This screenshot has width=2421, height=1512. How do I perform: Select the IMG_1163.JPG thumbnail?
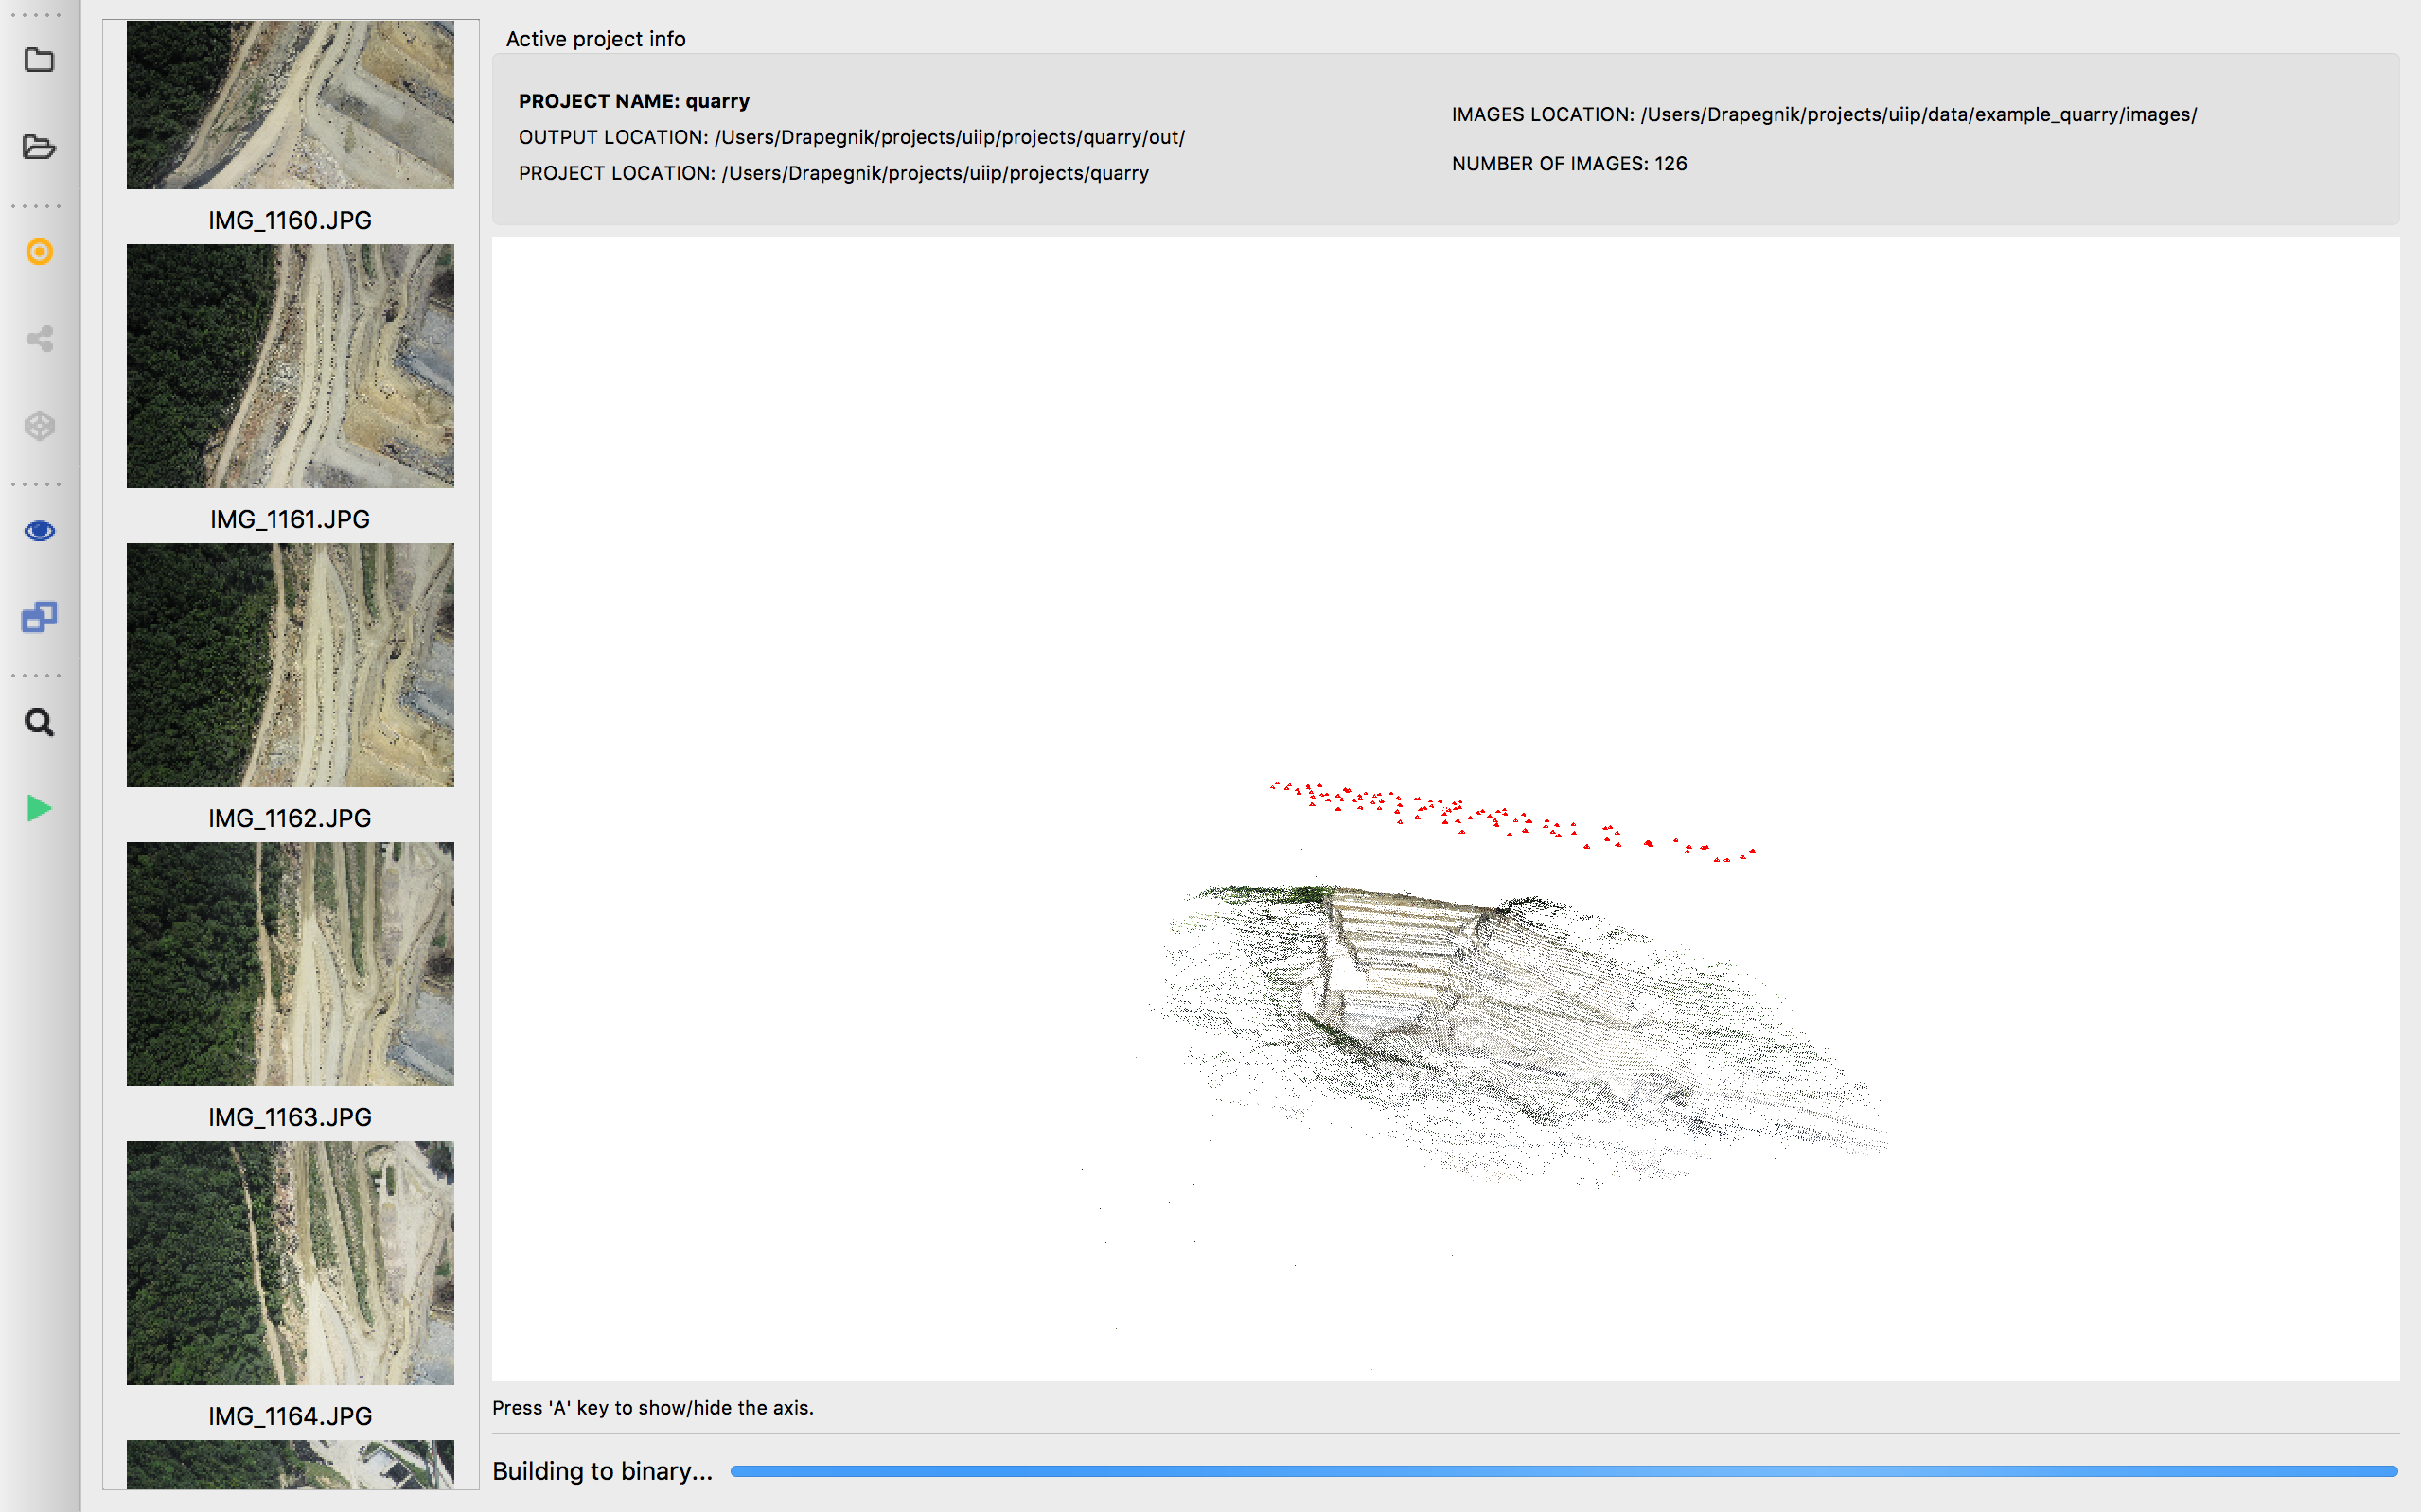click(x=290, y=964)
